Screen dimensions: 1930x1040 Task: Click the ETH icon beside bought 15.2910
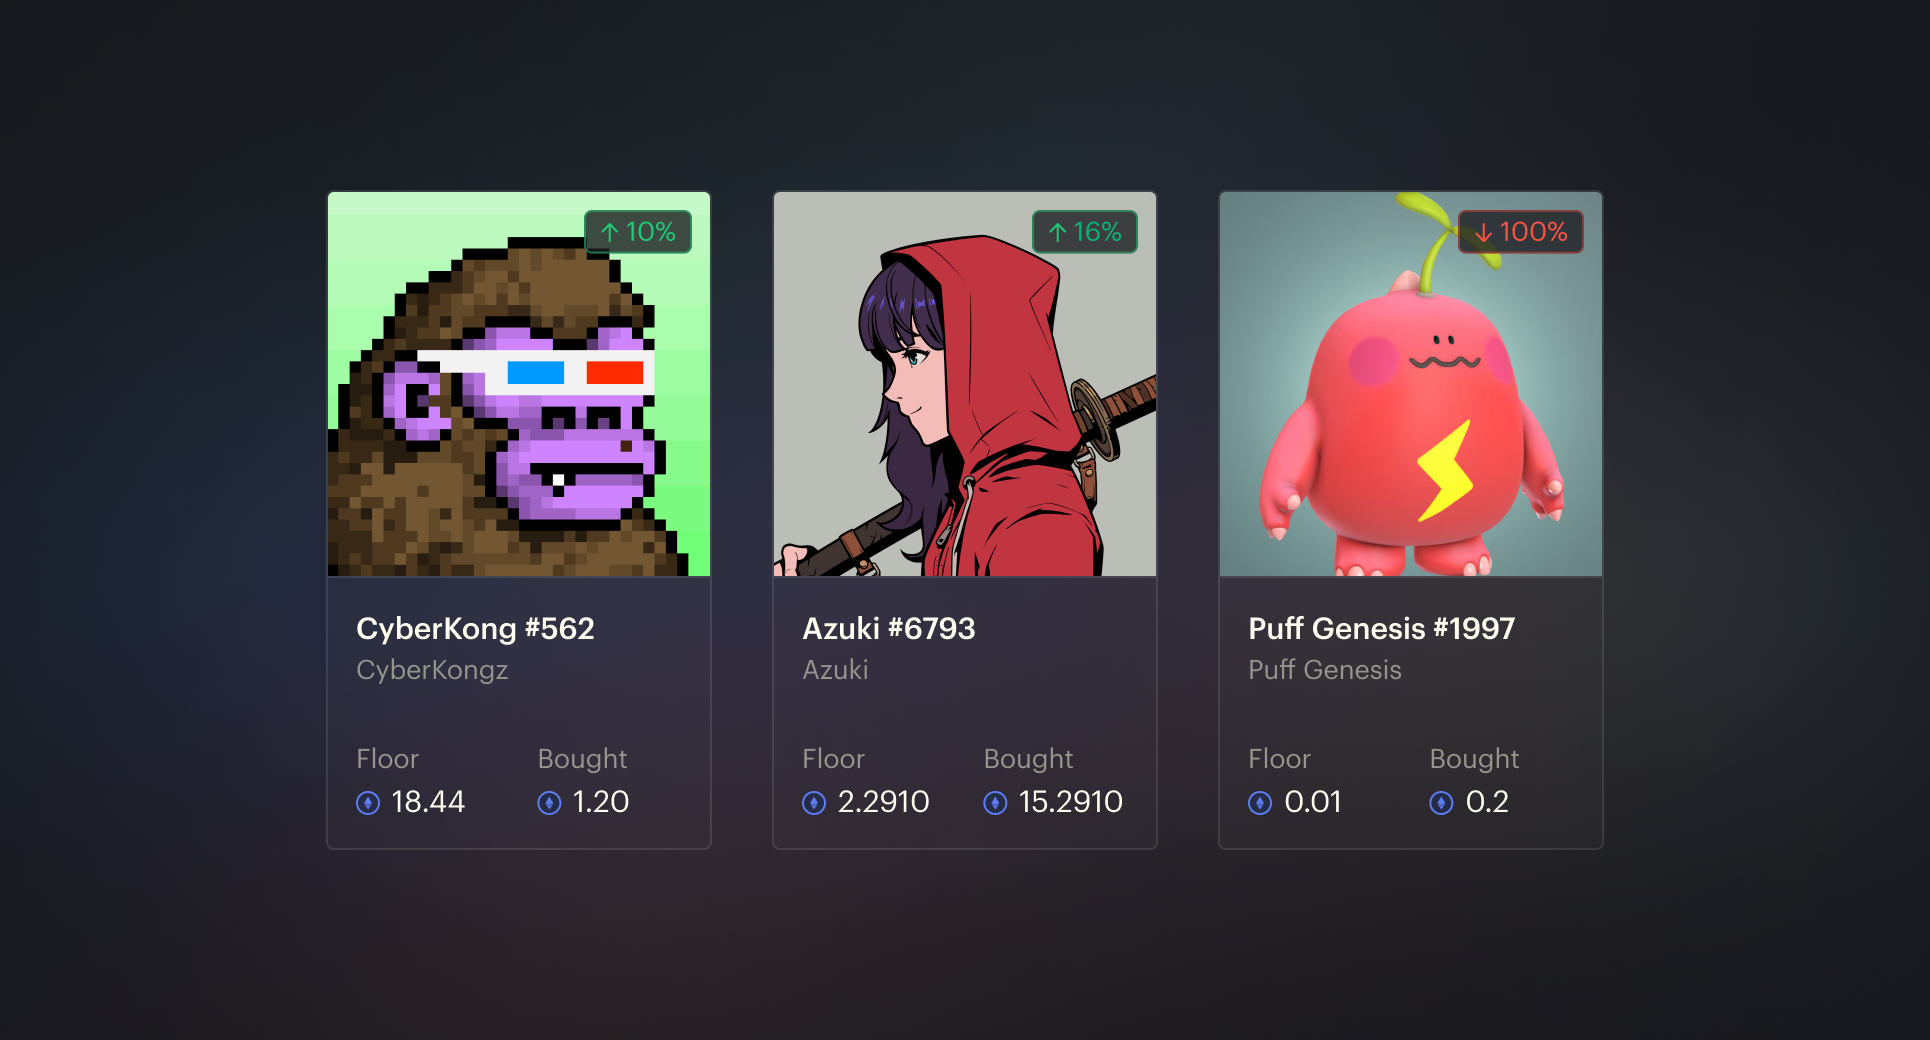995,803
